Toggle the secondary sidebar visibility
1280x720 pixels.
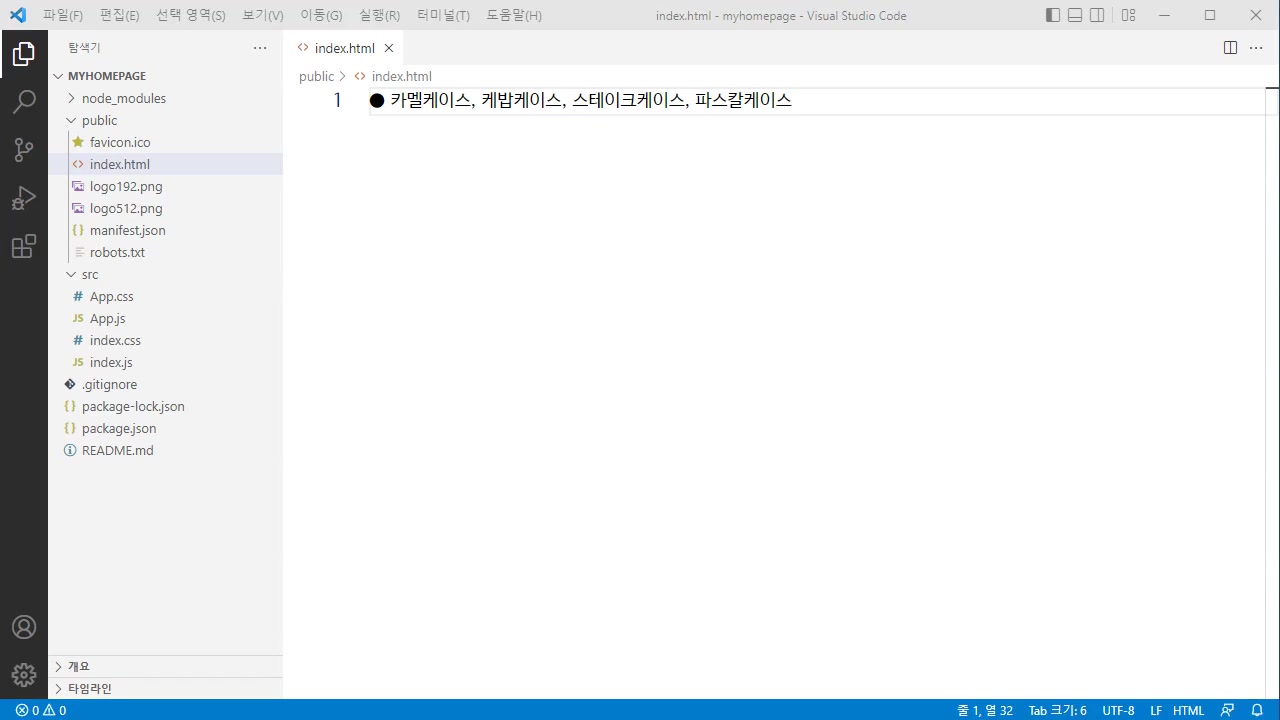point(1096,15)
